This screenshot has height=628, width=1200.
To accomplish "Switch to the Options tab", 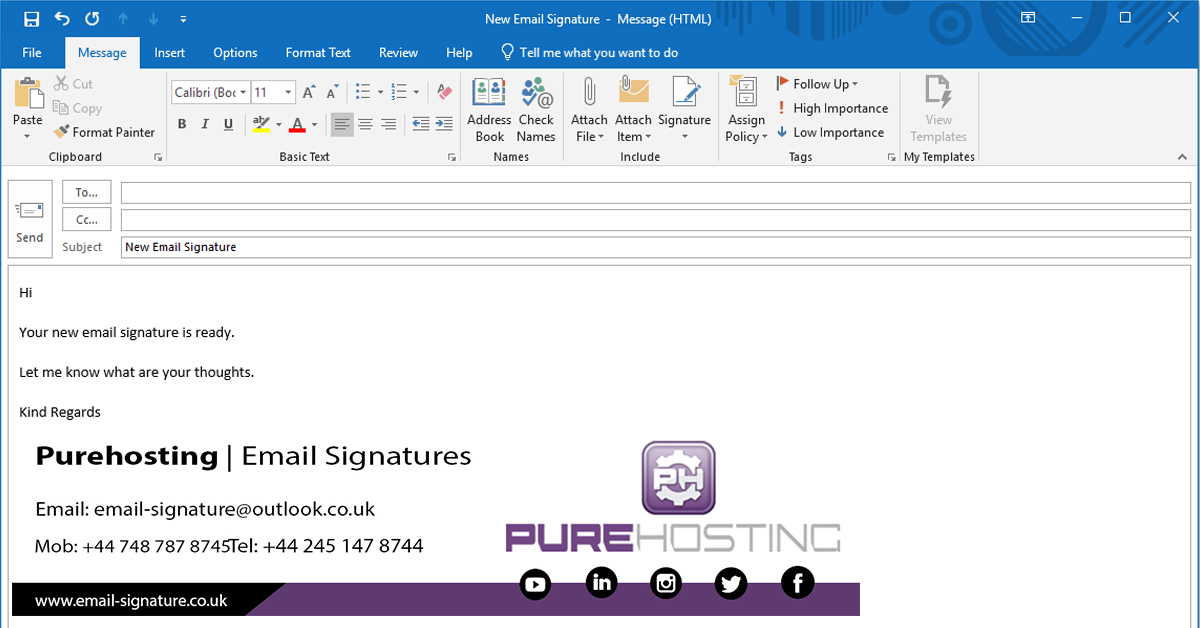I will 235,53.
